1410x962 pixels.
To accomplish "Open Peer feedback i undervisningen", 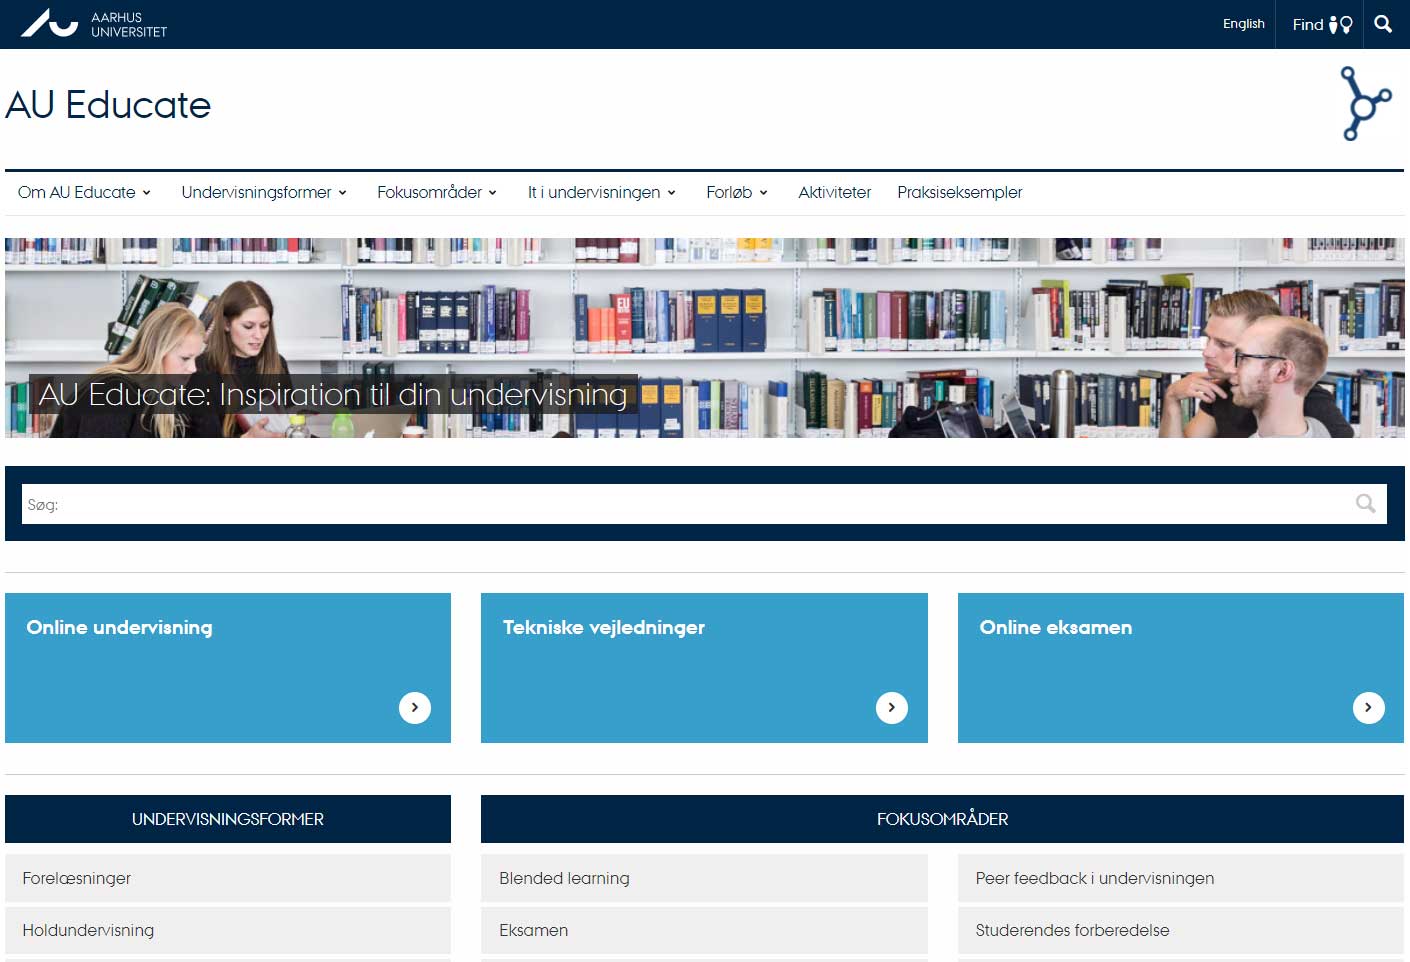I will pyautogui.click(x=1181, y=878).
